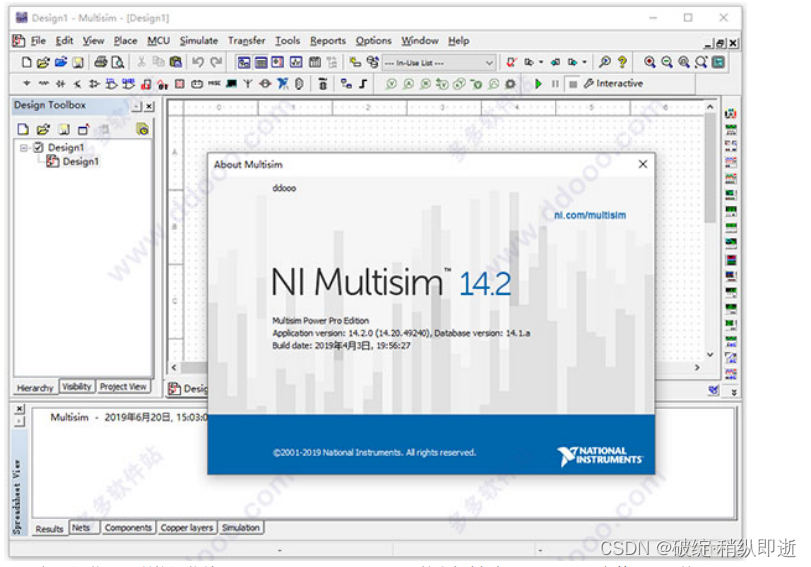The width and height of the screenshot is (811, 567).
Task: Close the About Multisim dialog
Action: tap(643, 164)
